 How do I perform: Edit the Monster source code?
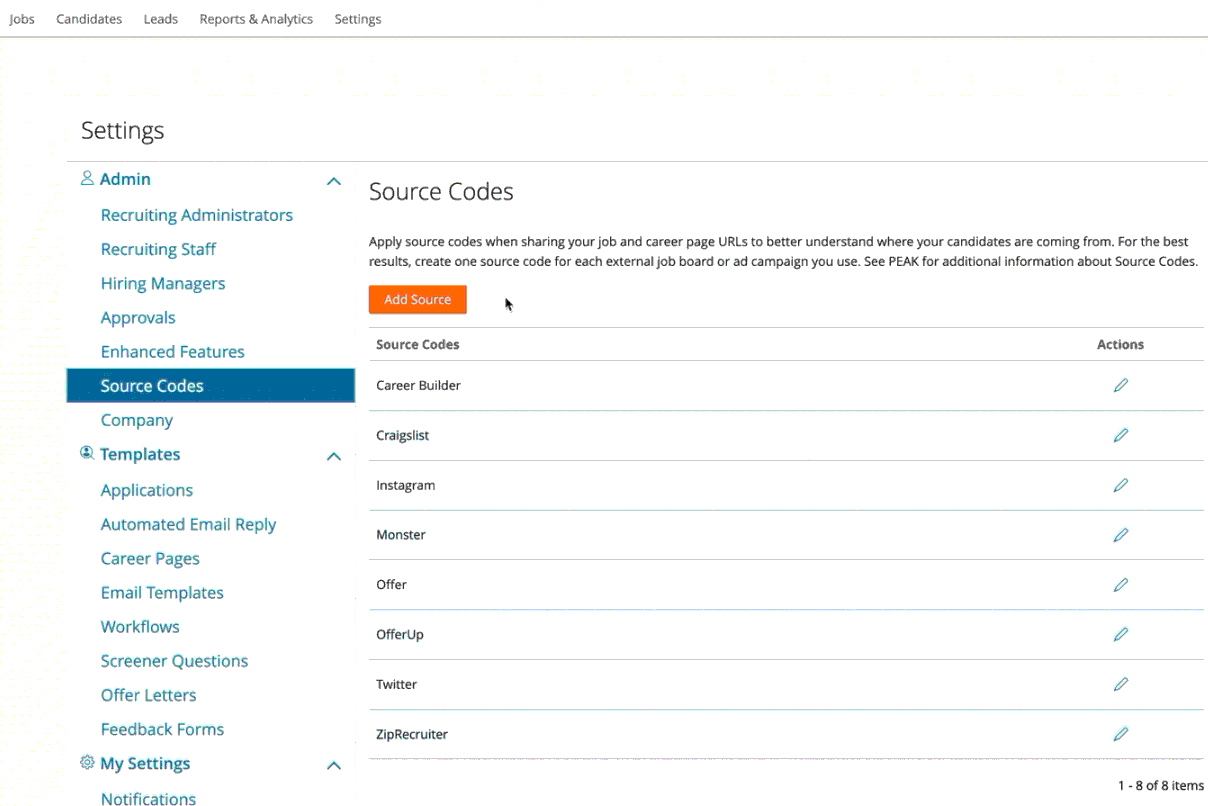1120,535
